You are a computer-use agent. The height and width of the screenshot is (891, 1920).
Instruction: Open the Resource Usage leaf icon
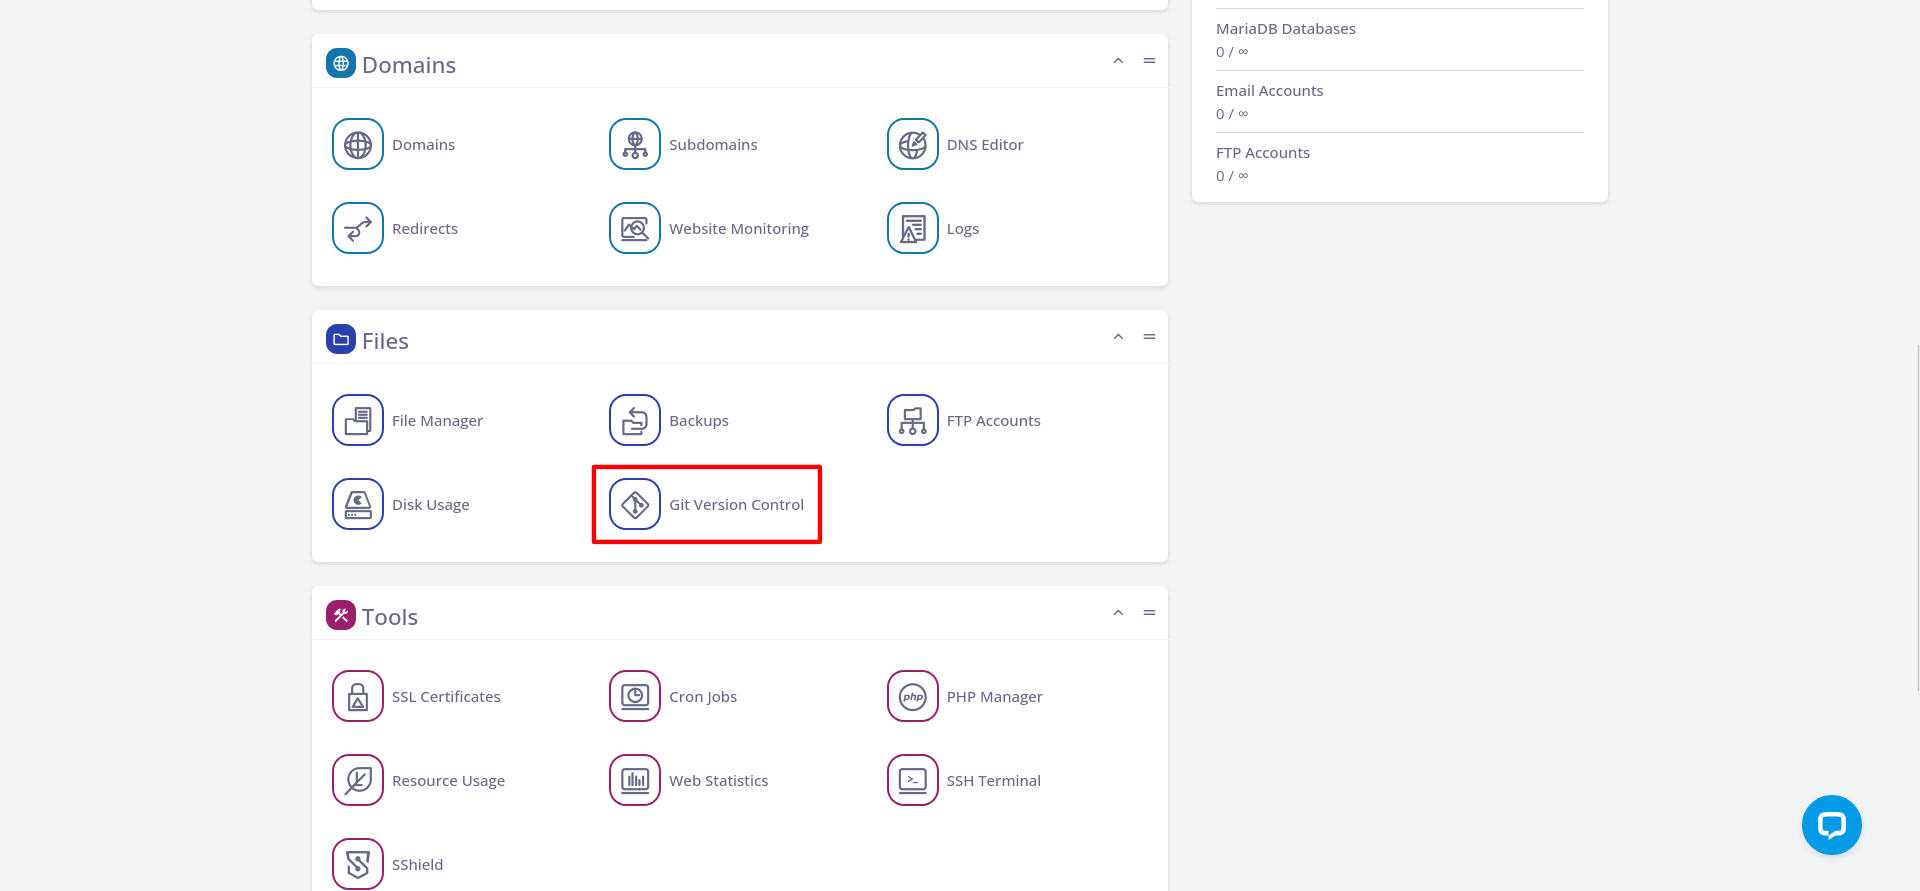(358, 780)
